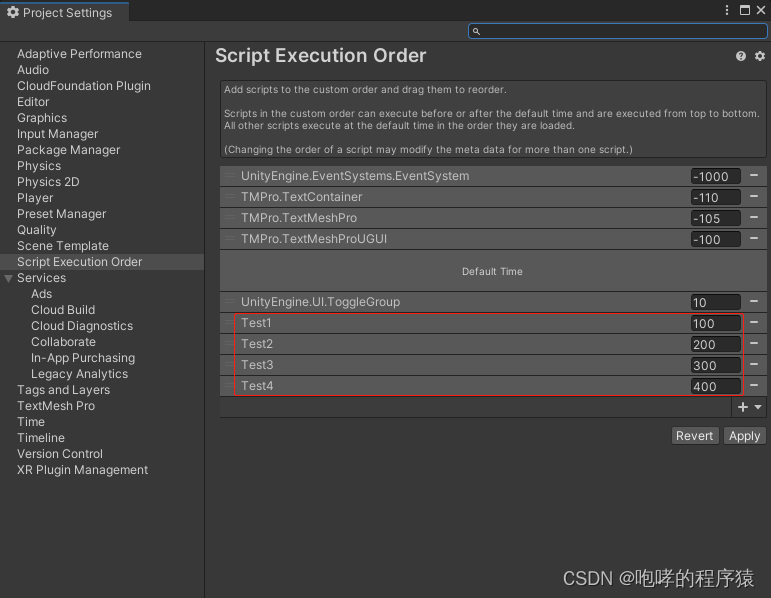
Task: Grab the drag handle of the ToggleGroup row
Action: click(x=230, y=301)
